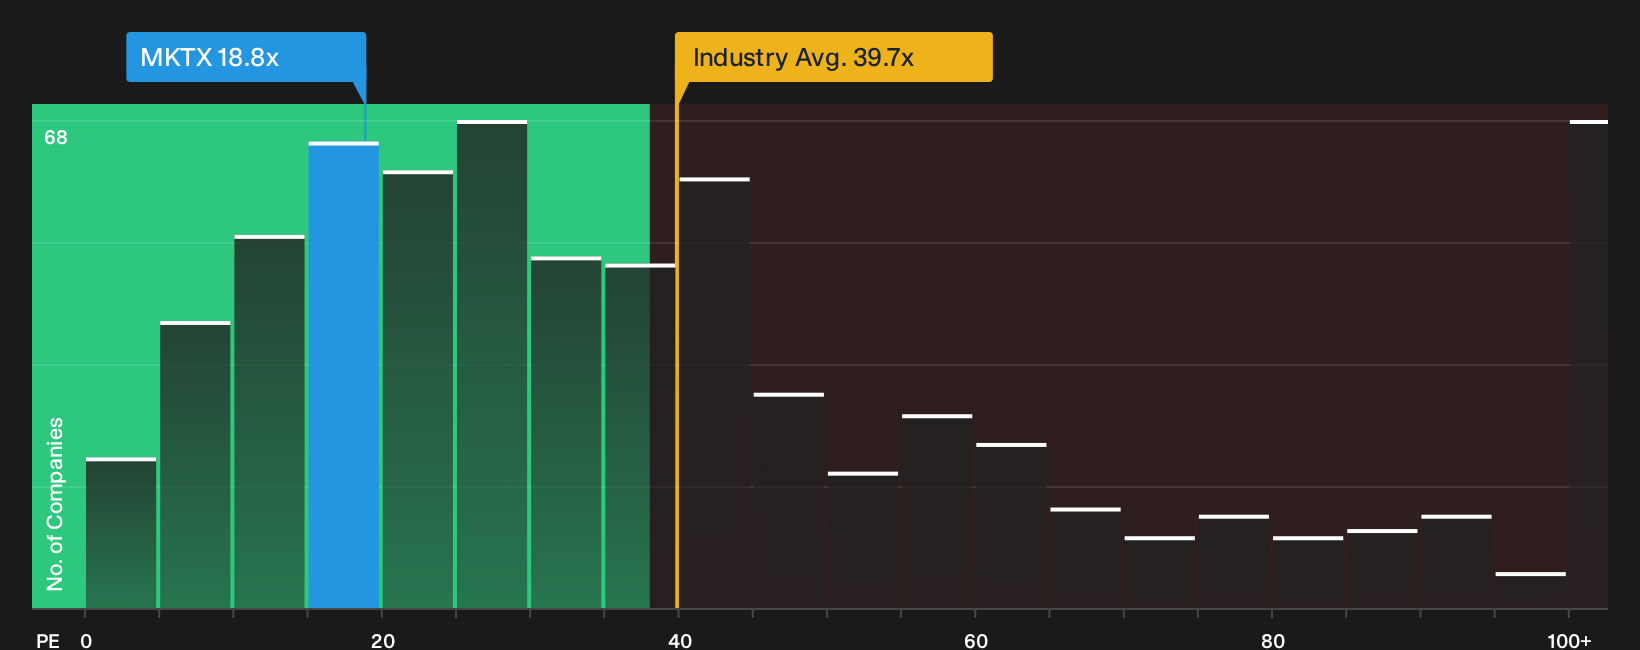Screen dimensions: 1640x650
Task: Click the bar at PE 60-65
Action: point(1011,526)
